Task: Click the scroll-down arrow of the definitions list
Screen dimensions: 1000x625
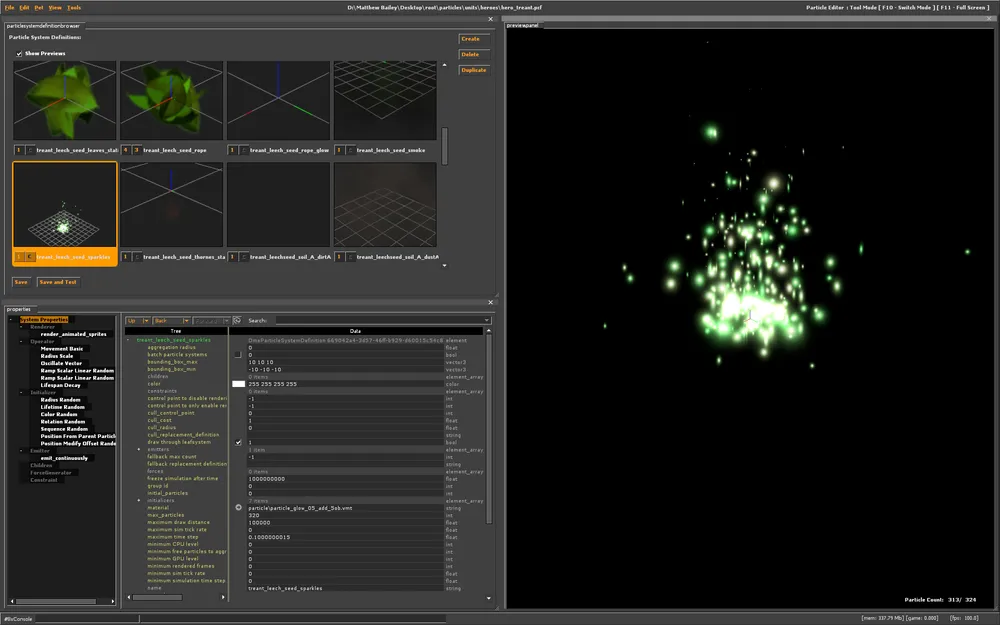Action: click(x=444, y=264)
